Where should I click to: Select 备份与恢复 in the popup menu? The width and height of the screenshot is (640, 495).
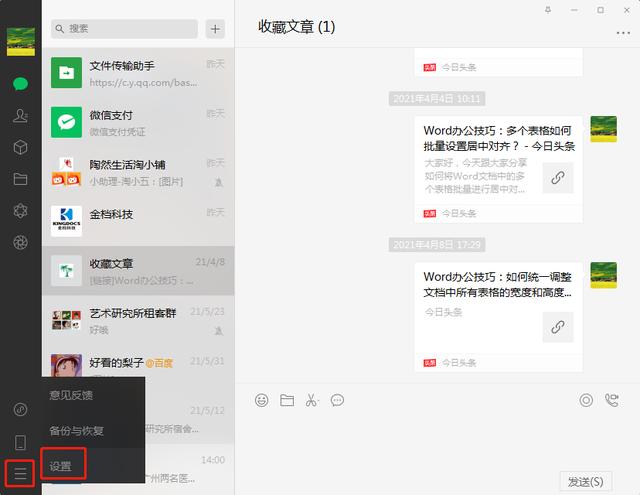[93, 431]
